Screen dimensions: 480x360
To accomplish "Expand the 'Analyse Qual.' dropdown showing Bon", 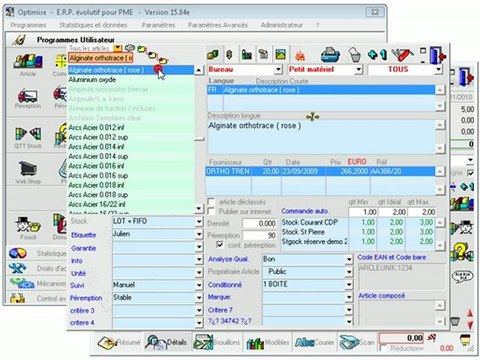I will click(349, 259).
